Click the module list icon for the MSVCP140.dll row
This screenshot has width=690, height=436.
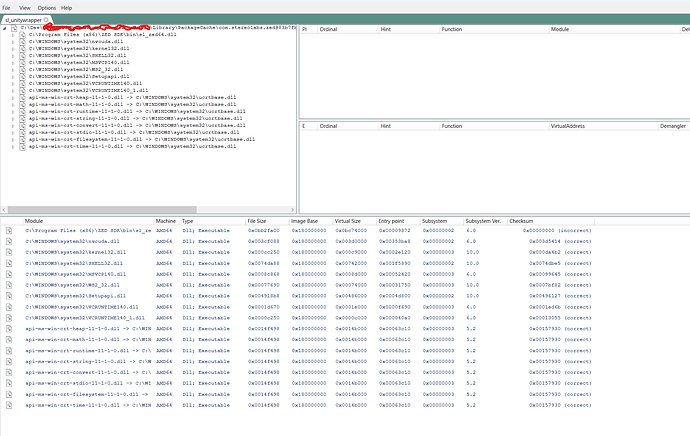(9, 274)
